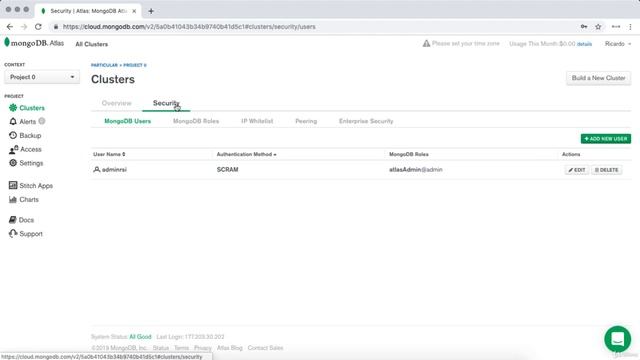
Task: Click the alerts count badge
Action: pos(42,121)
